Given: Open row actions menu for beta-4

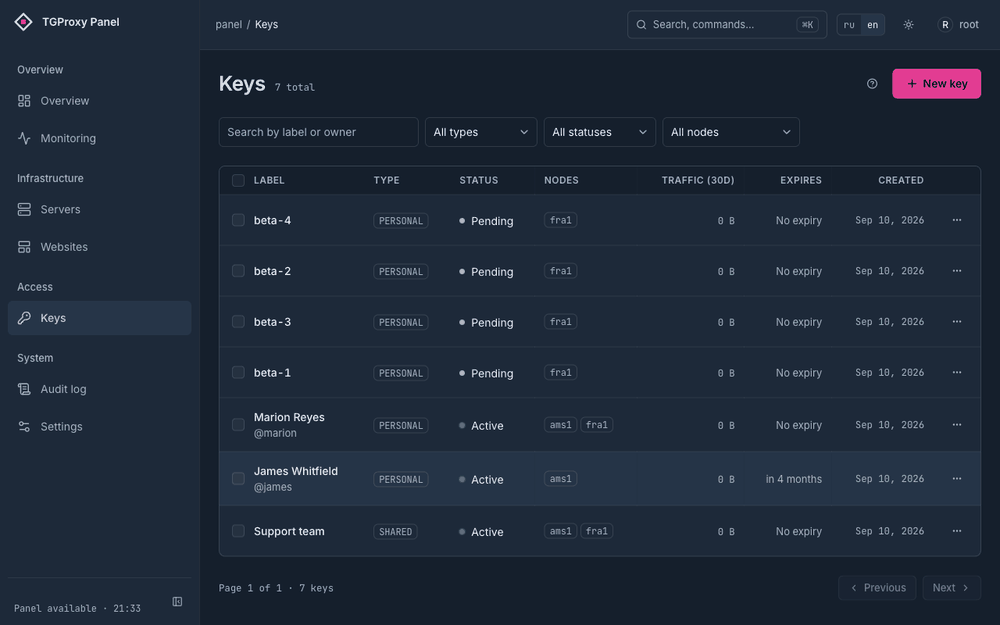Looking at the screenshot, I should pos(957,220).
